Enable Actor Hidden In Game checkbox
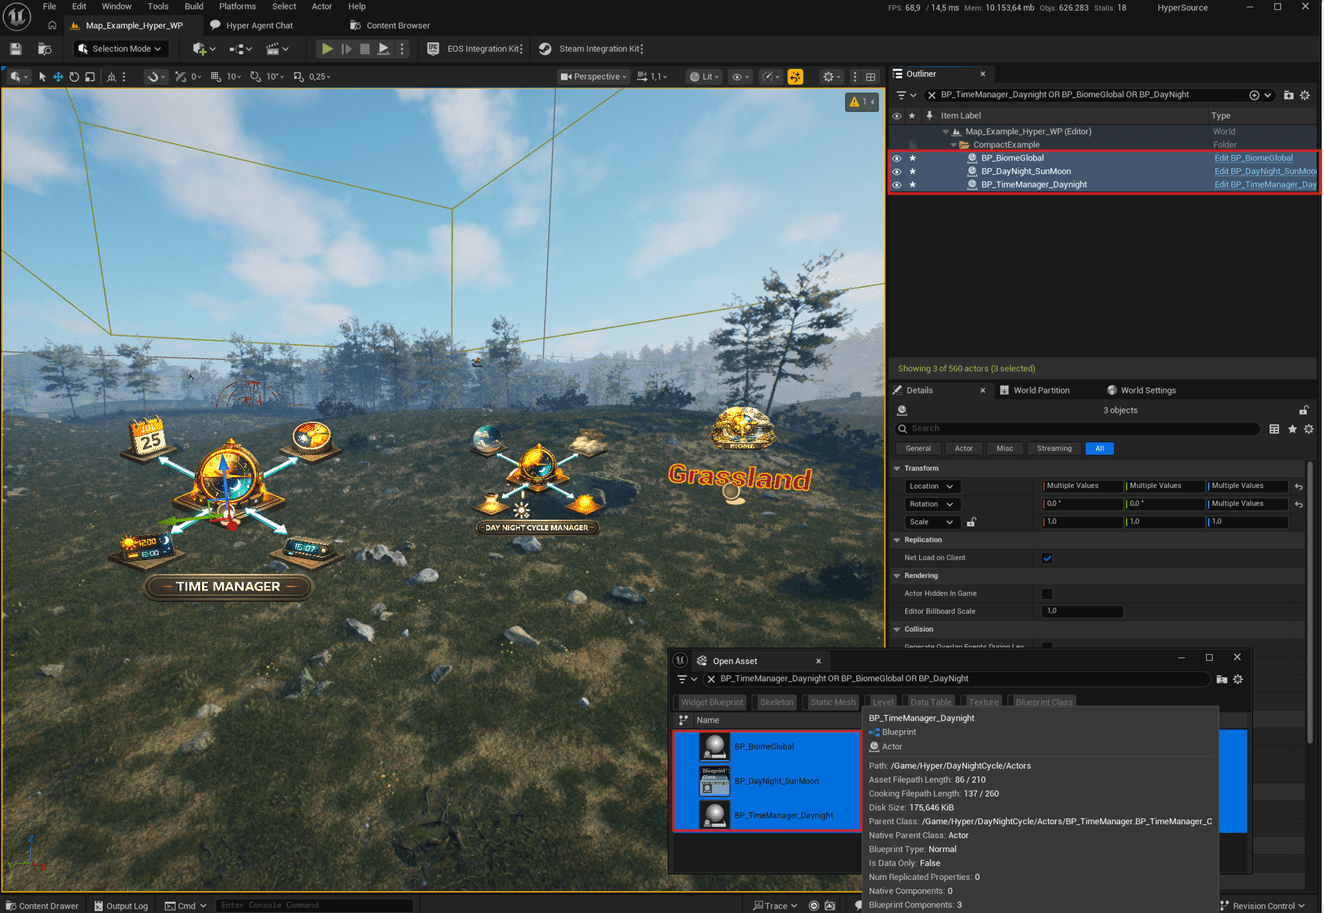The image size is (1324, 913). pos(1047,594)
